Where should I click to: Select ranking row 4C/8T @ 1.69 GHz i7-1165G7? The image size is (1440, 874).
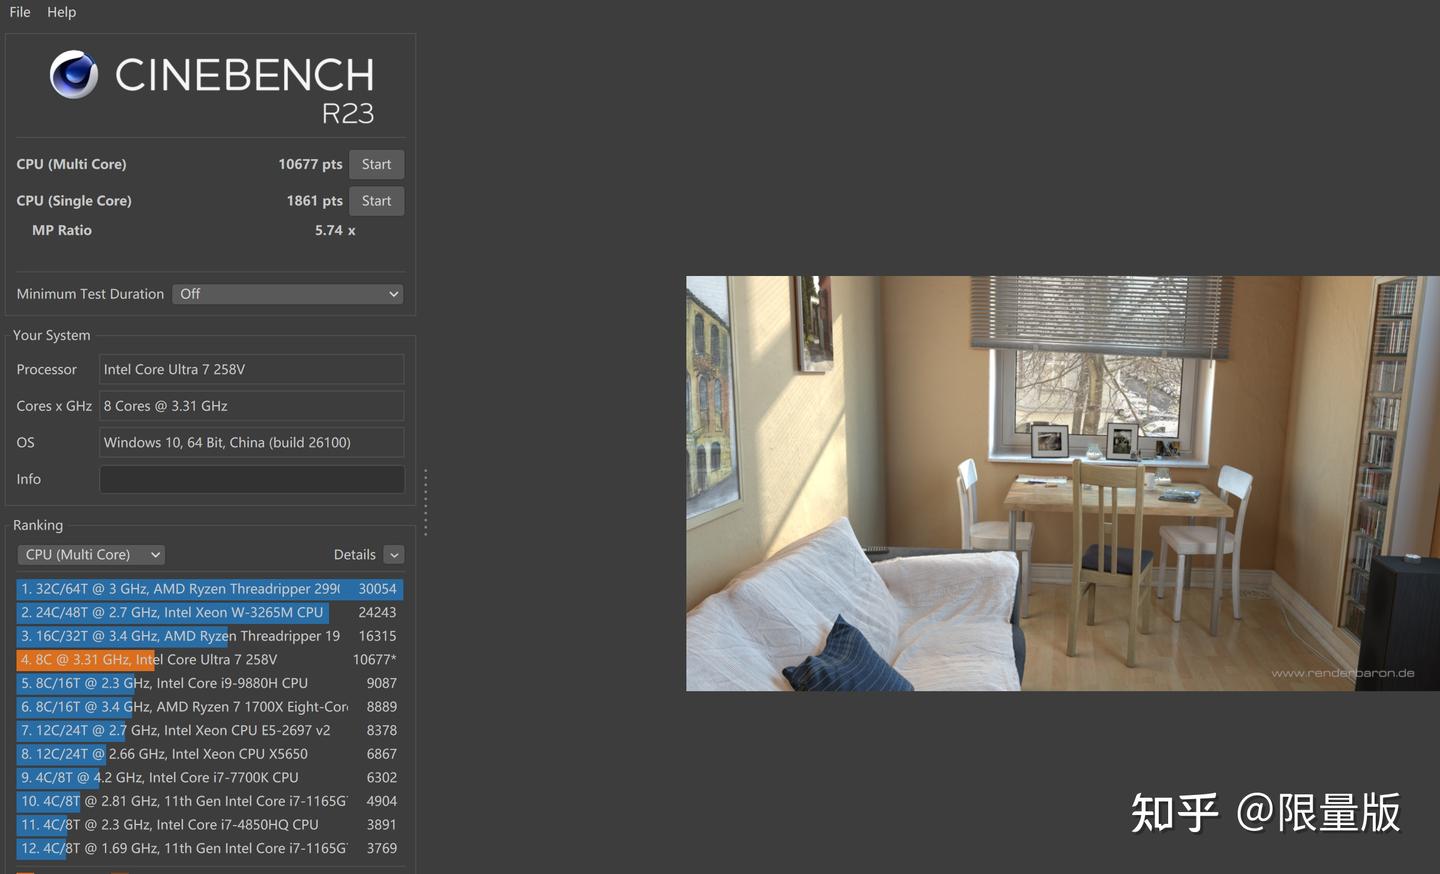(210, 848)
